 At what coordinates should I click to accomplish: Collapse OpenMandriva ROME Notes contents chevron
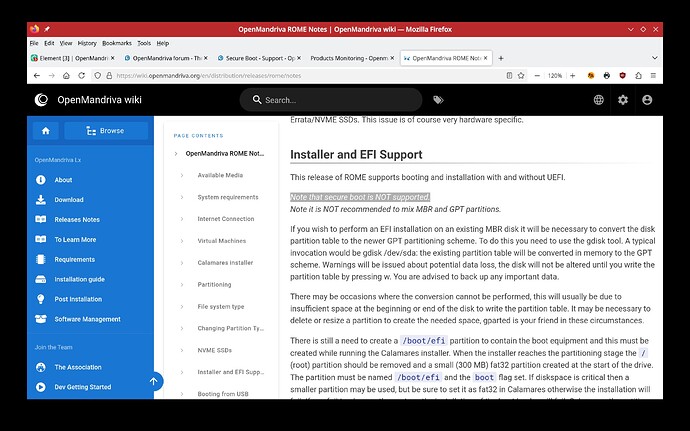pyautogui.click(x=176, y=154)
